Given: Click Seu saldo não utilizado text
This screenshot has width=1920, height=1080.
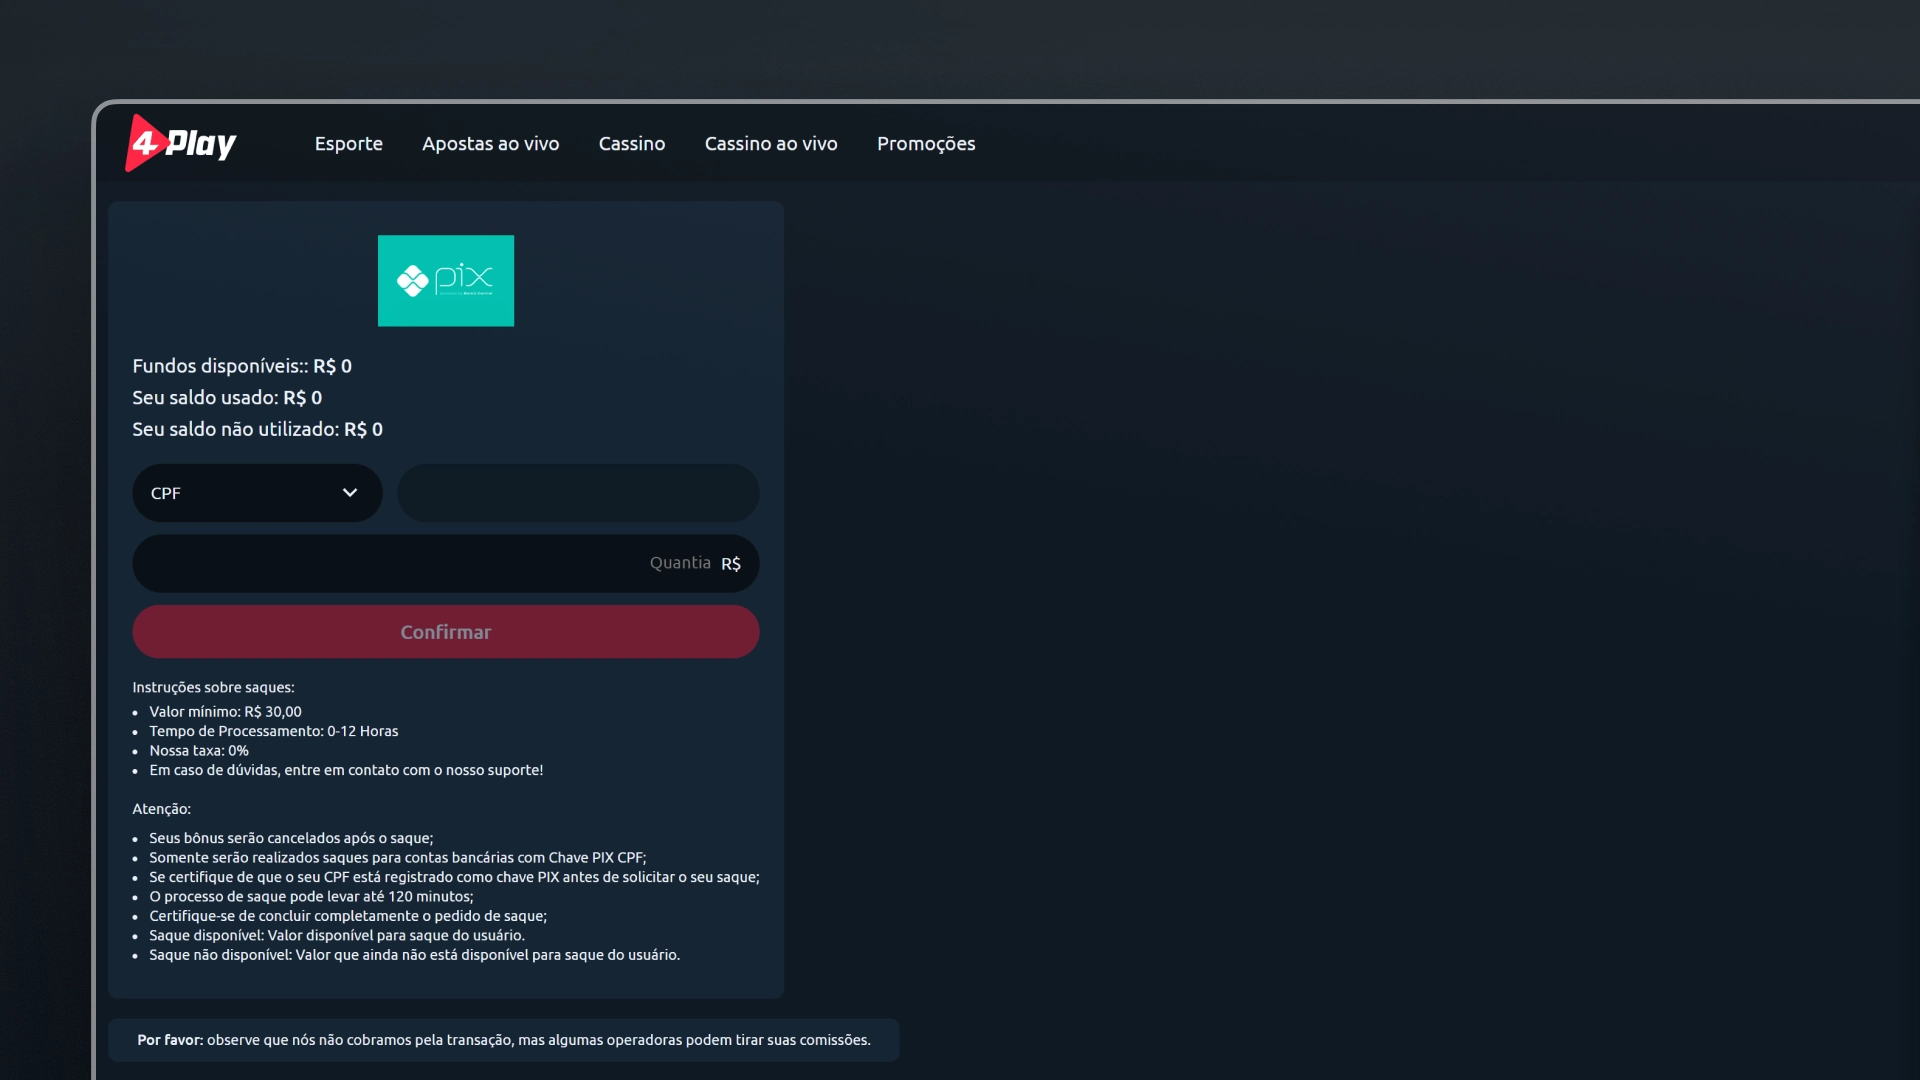Looking at the screenshot, I should 257,429.
